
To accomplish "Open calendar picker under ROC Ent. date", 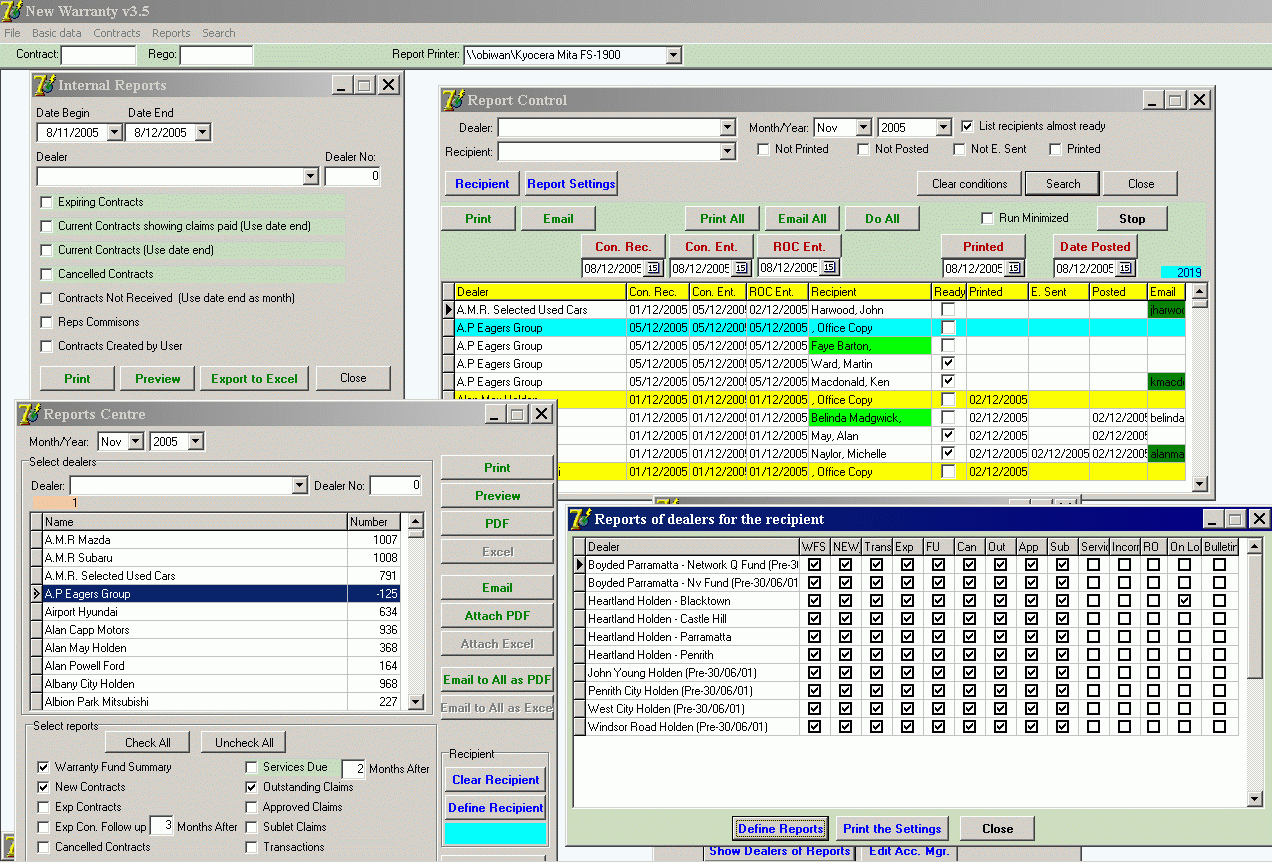I will (828, 268).
